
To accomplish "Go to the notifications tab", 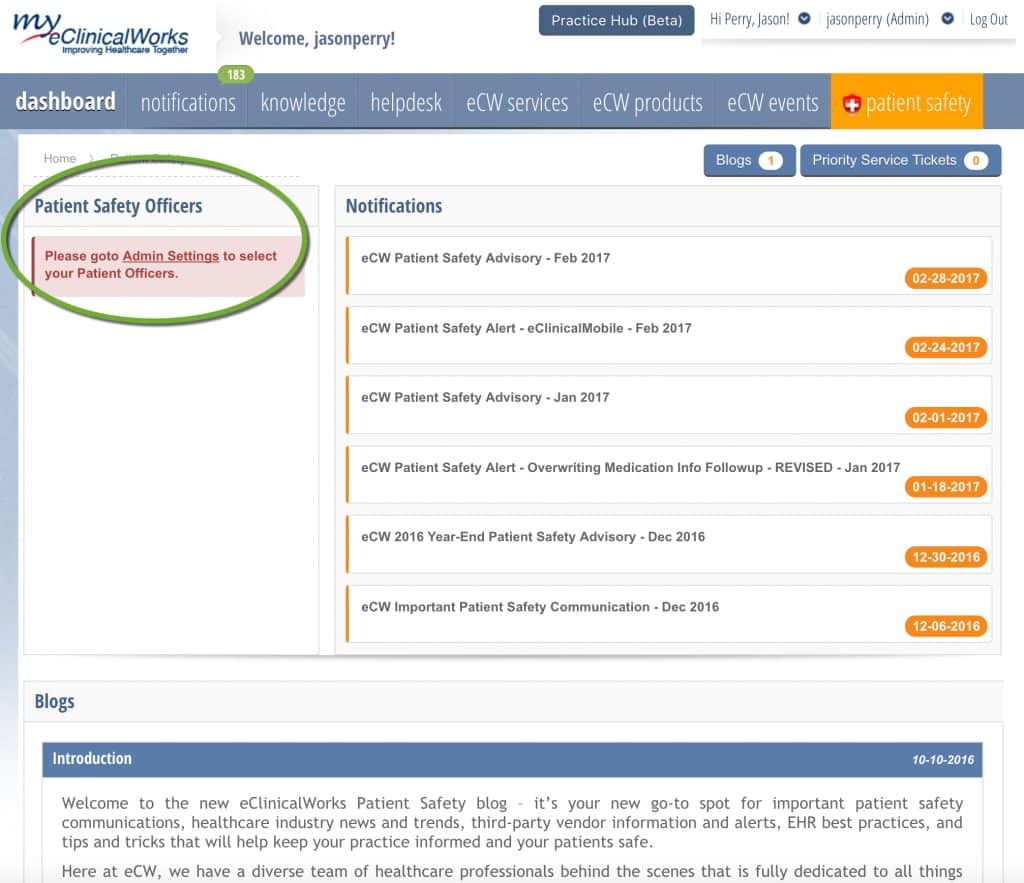I will (x=188, y=103).
